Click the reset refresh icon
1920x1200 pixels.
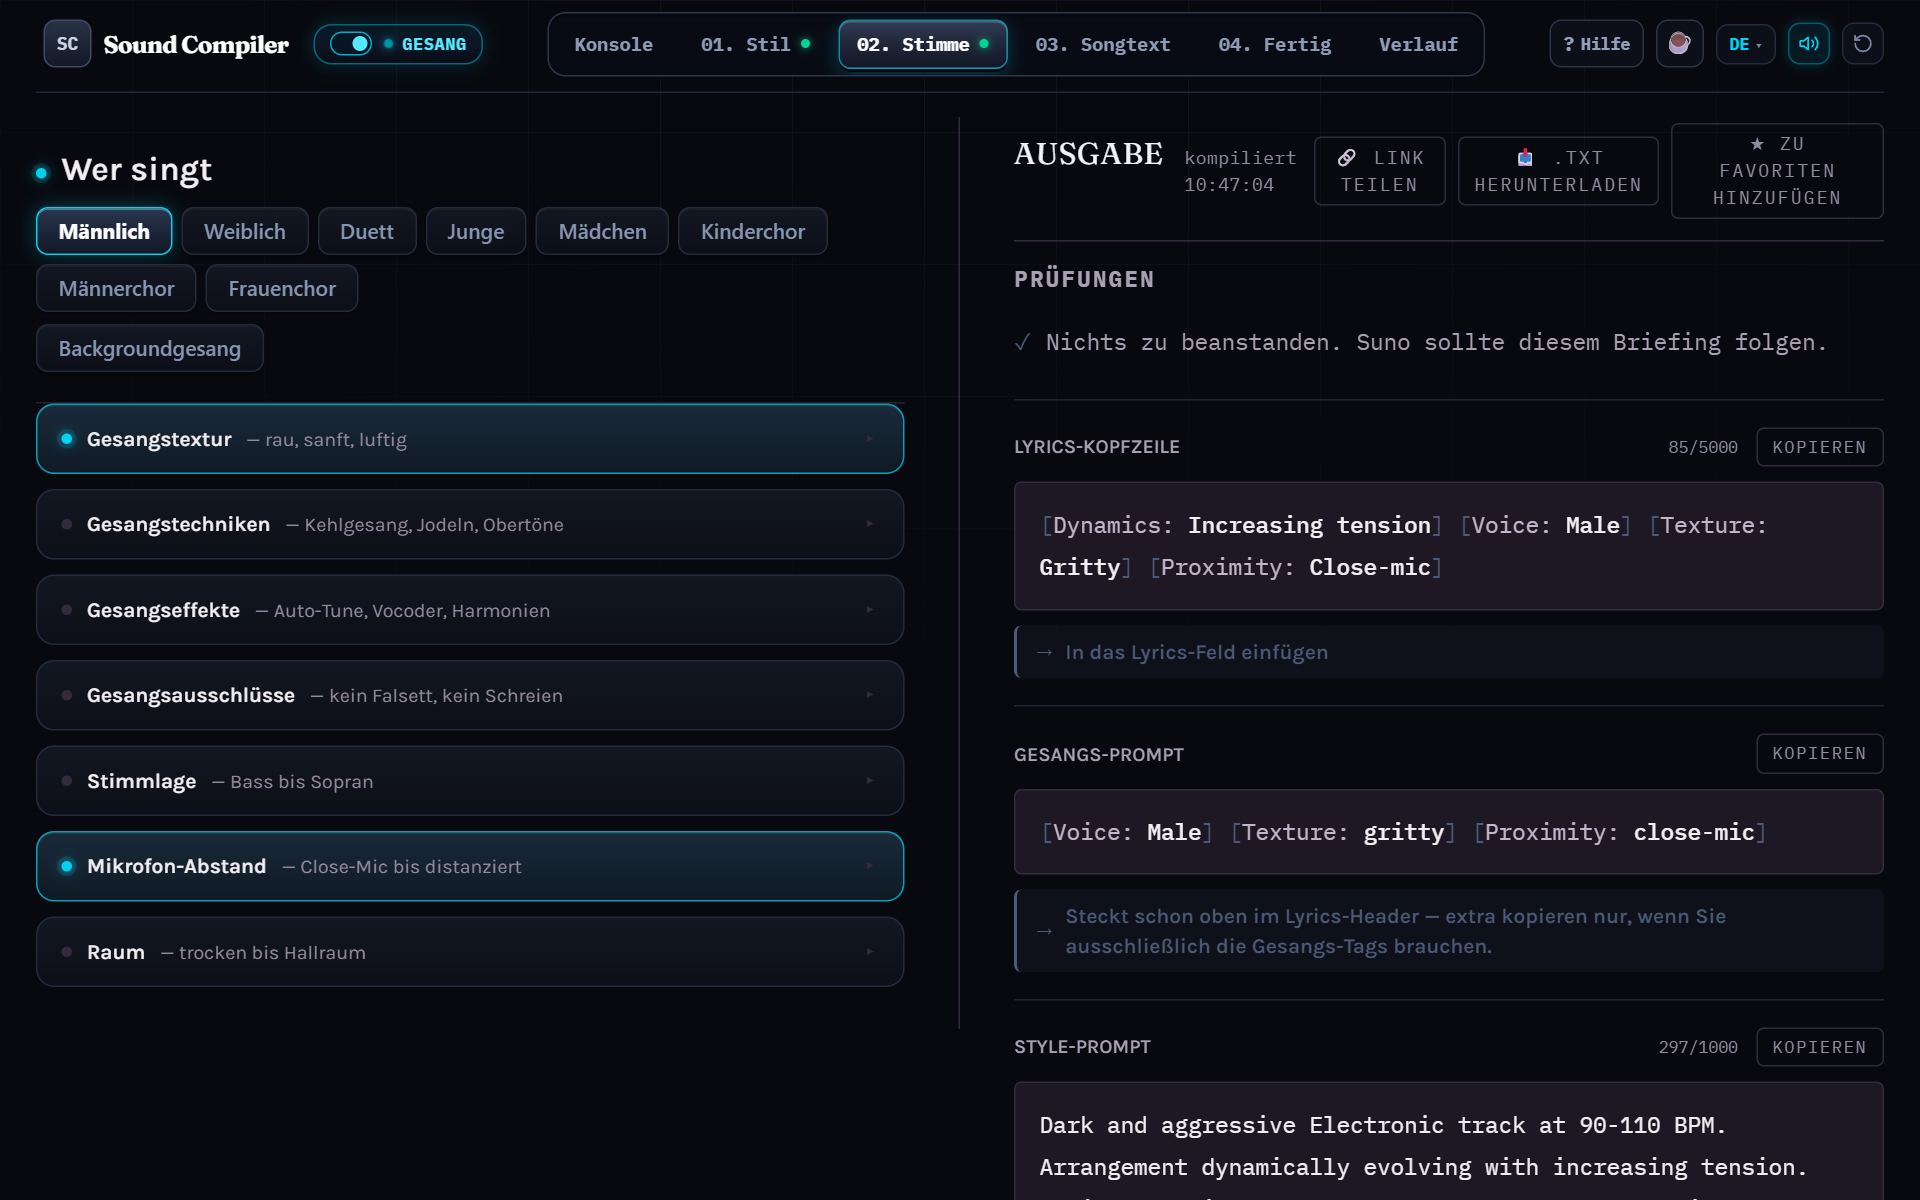[1862, 44]
